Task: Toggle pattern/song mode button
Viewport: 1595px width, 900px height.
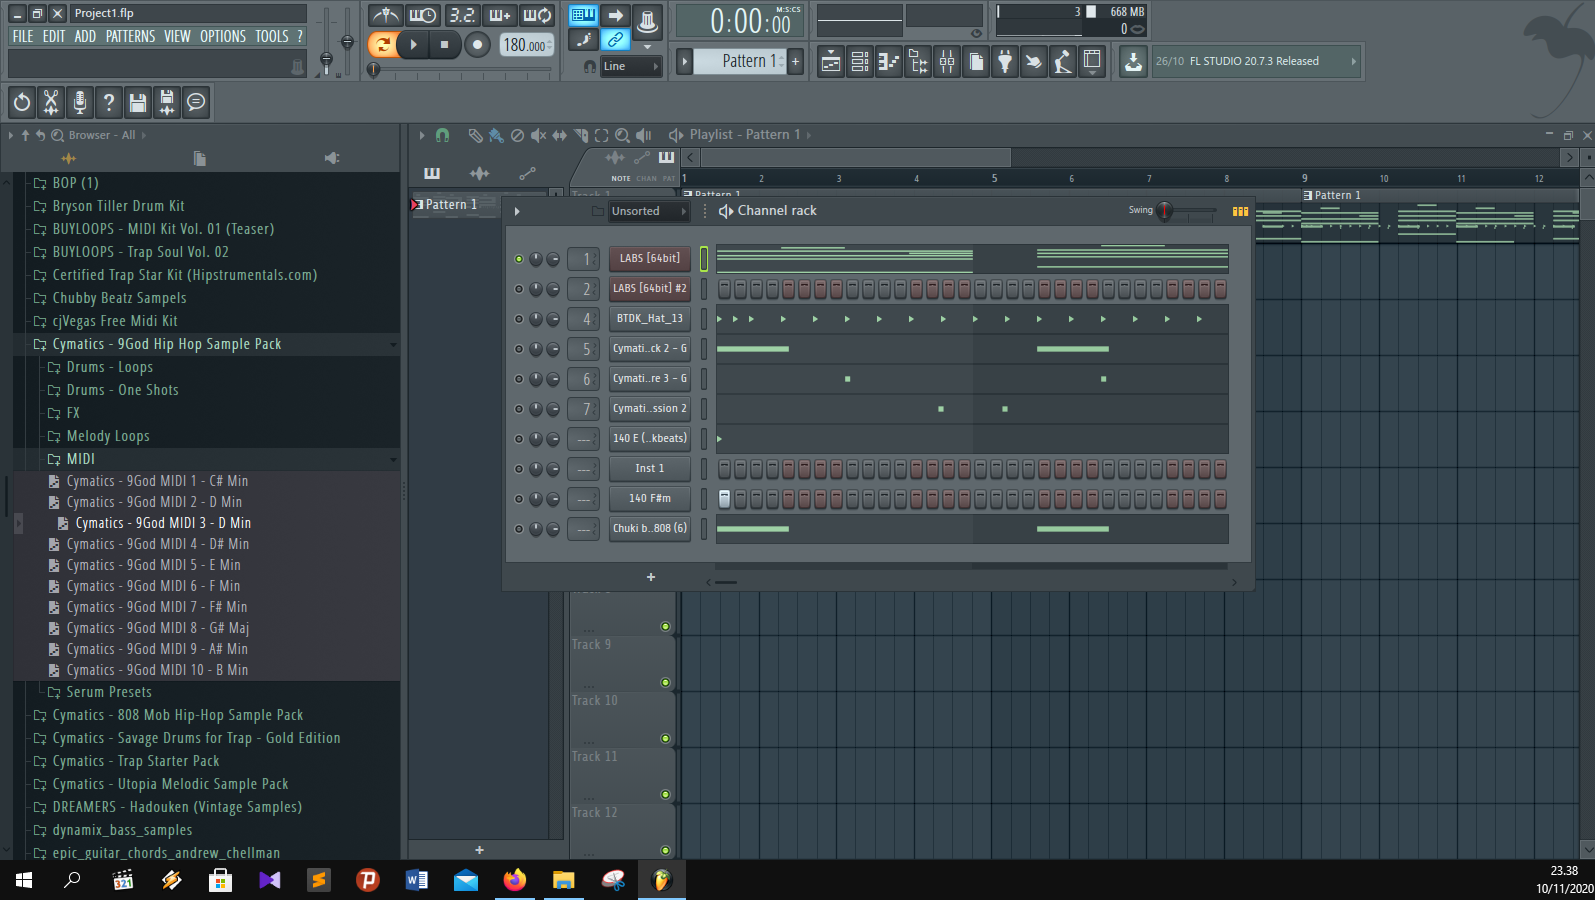Action: [382, 44]
